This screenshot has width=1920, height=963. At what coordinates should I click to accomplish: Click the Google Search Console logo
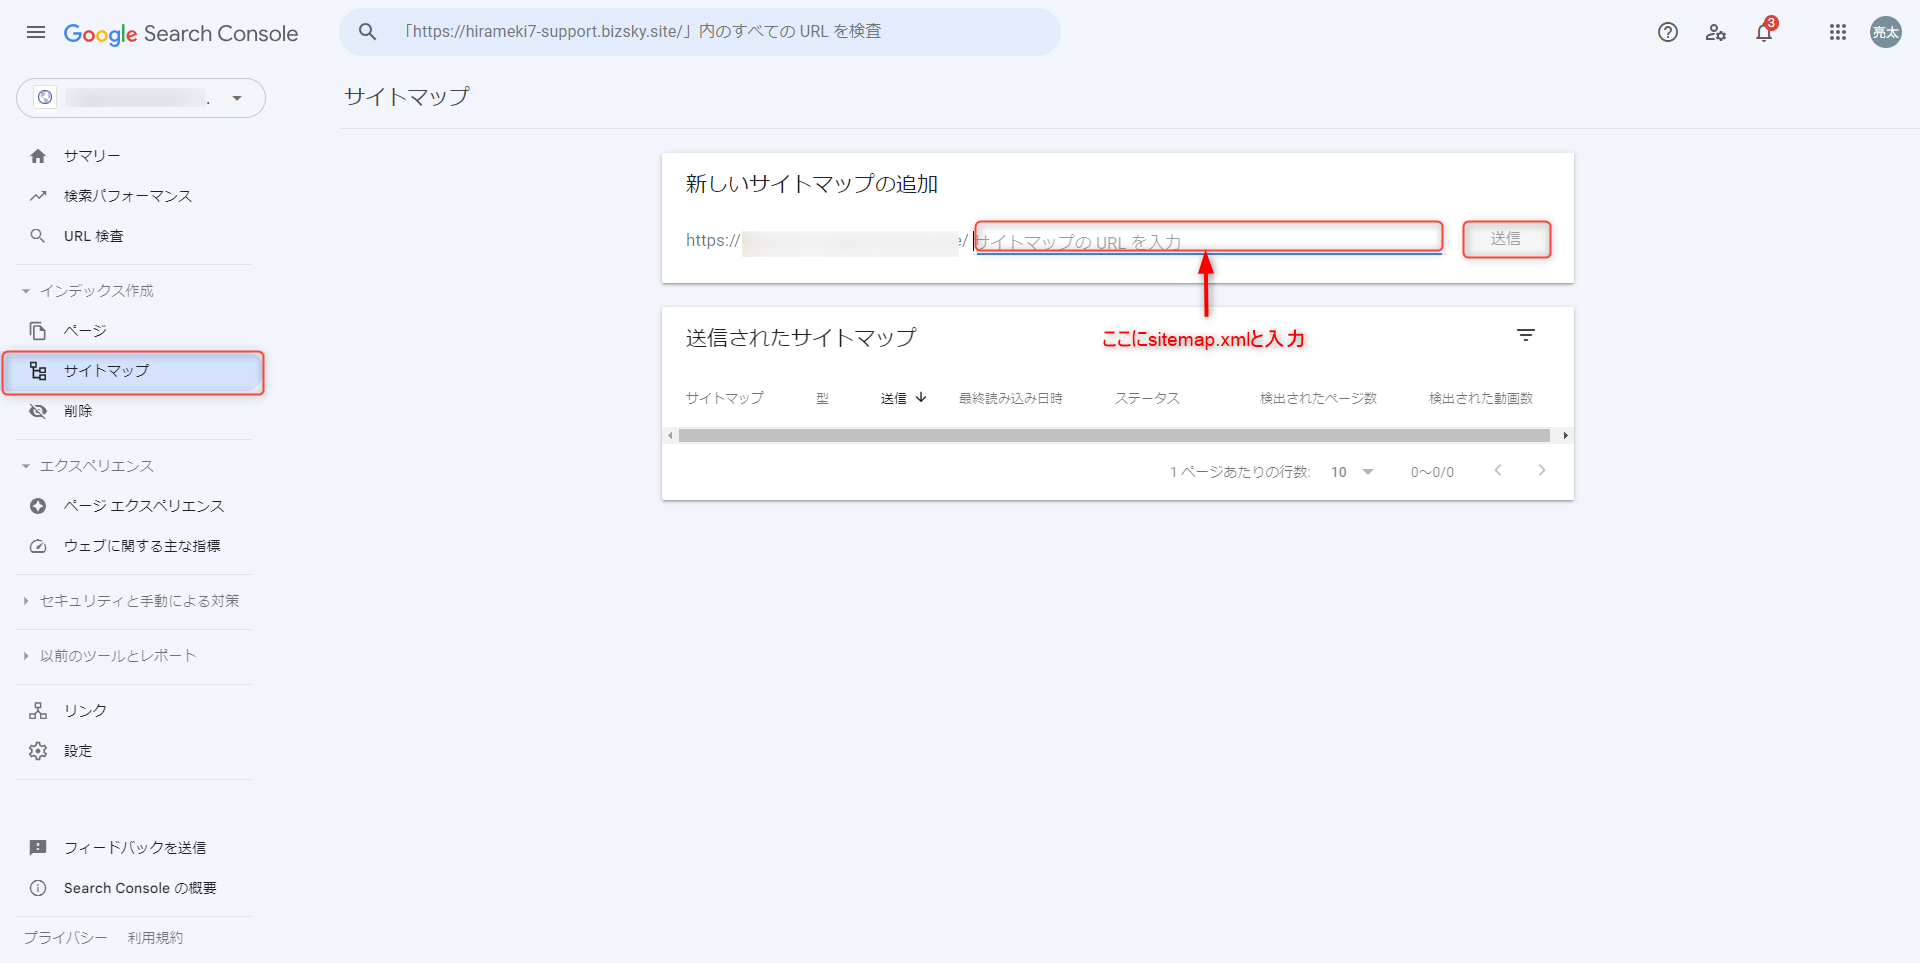click(181, 33)
